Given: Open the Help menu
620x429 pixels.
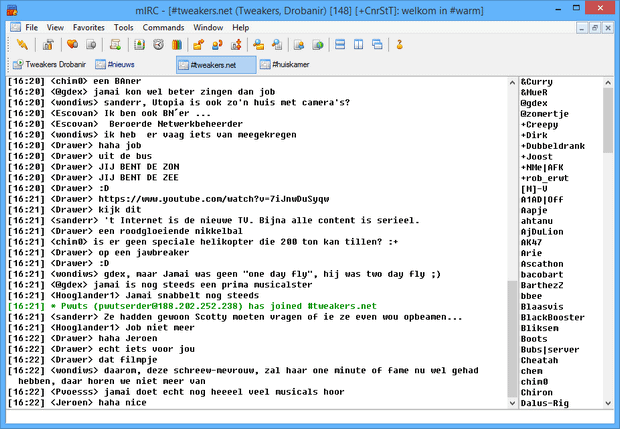Looking at the screenshot, I should point(240,28).
